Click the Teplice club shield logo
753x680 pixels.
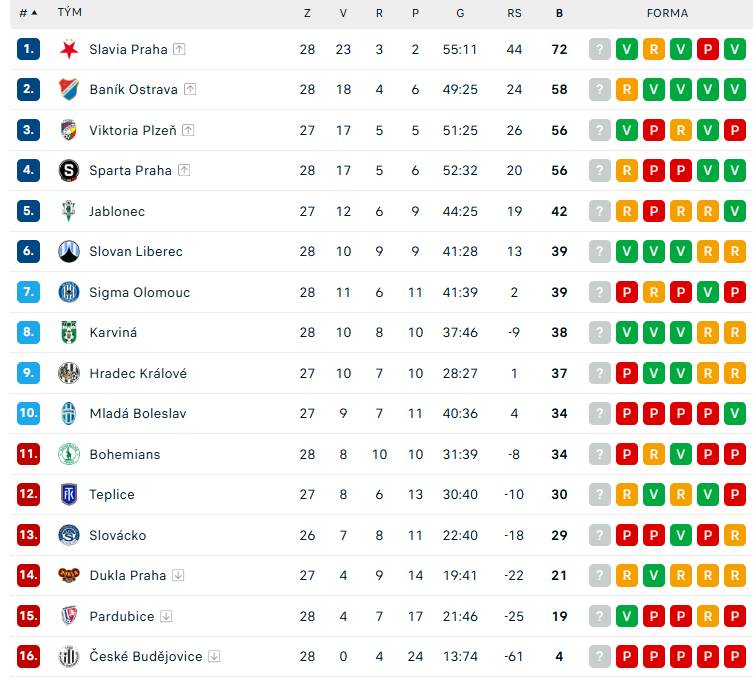coord(69,494)
